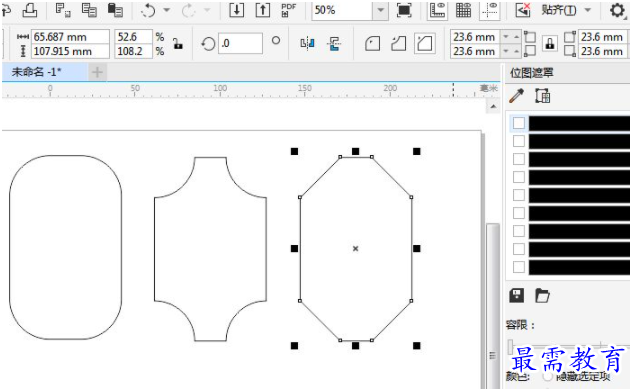Open full-screen preview
Image resolution: width=633 pixels, height=391 pixels.
pyautogui.click(x=404, y=10)
